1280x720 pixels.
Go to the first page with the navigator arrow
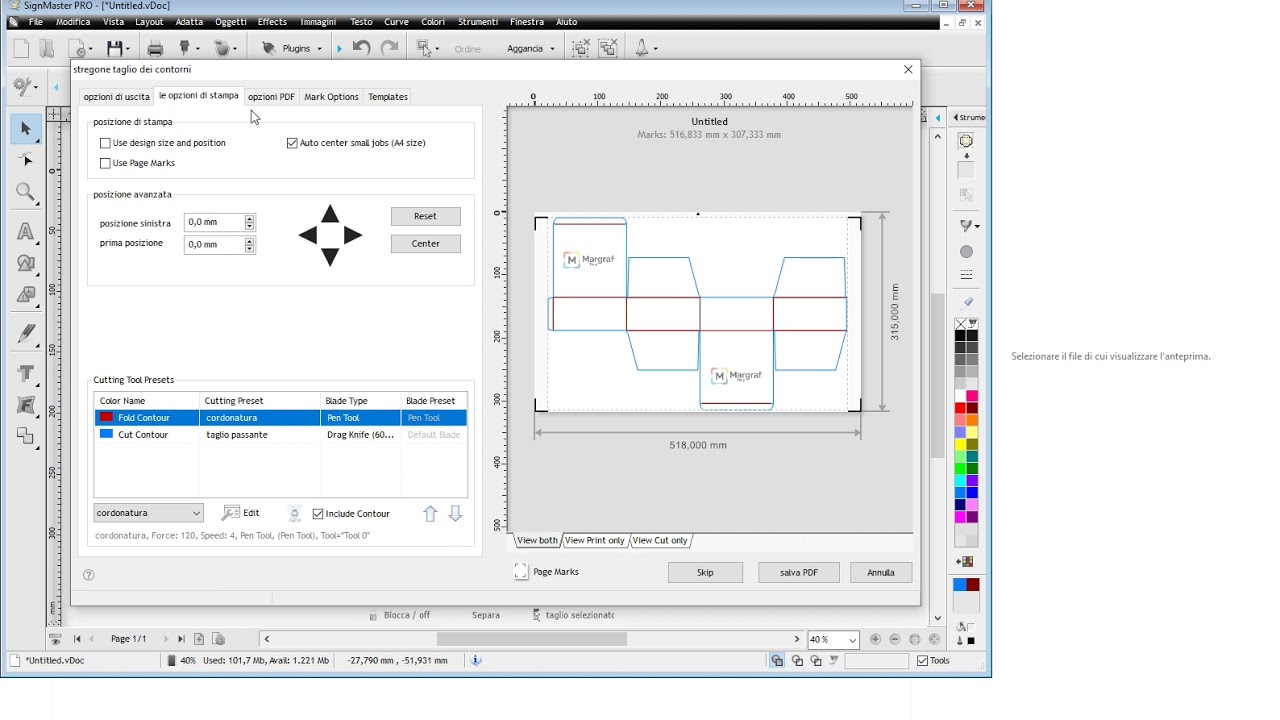tap(77, 639)
